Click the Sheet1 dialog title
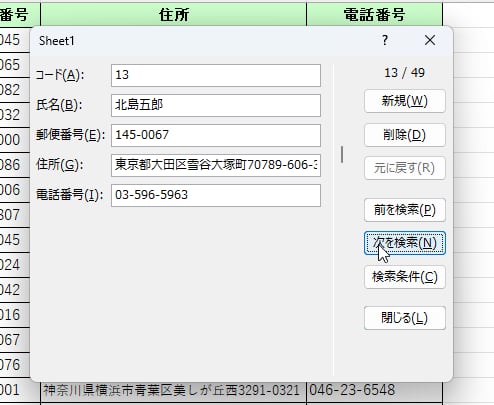The width and height of the screenshot is (494, 405). 57,41
